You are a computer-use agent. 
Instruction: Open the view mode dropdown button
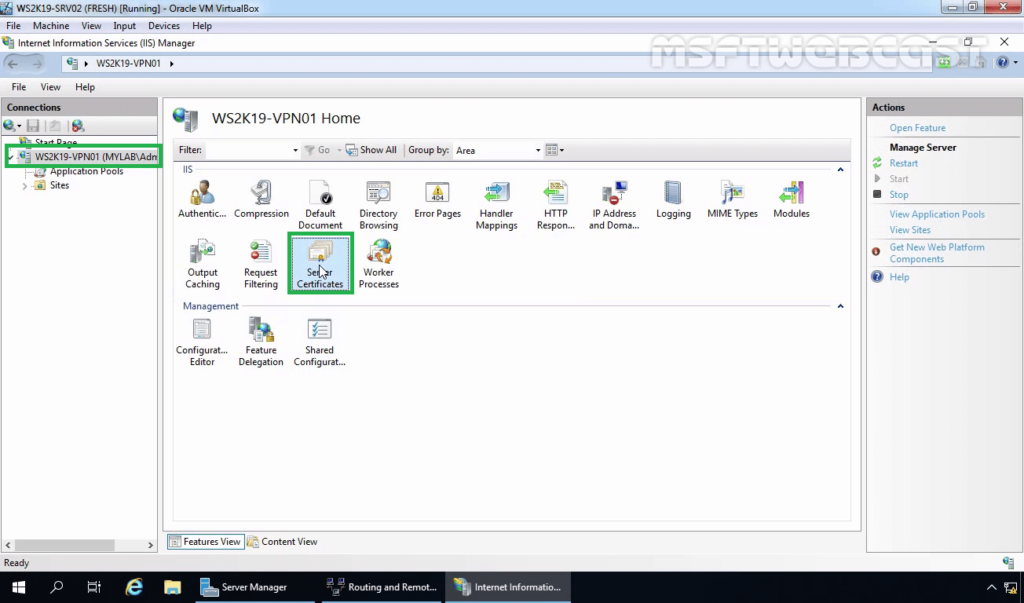click(x=554, y=150)
